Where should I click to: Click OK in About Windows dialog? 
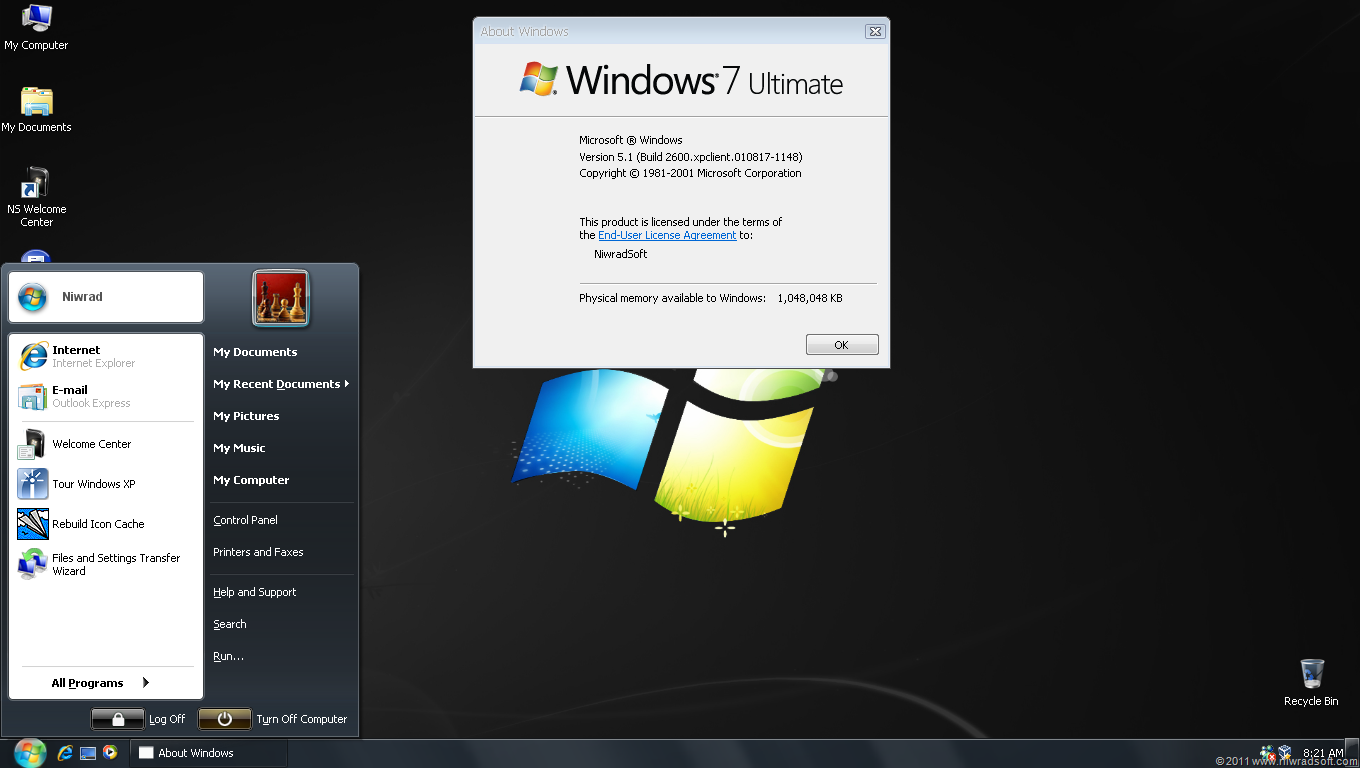pyautogui.click(x=842, y=345)
